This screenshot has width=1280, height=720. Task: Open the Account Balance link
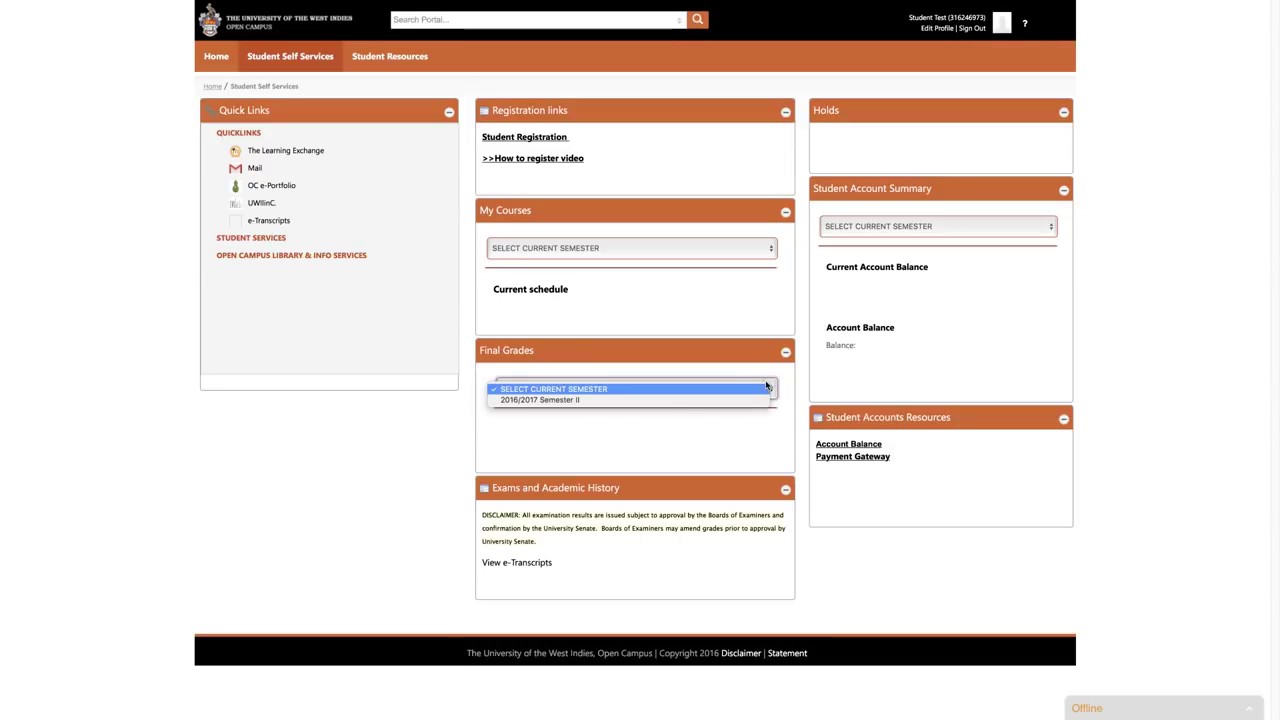pos(848,444)
